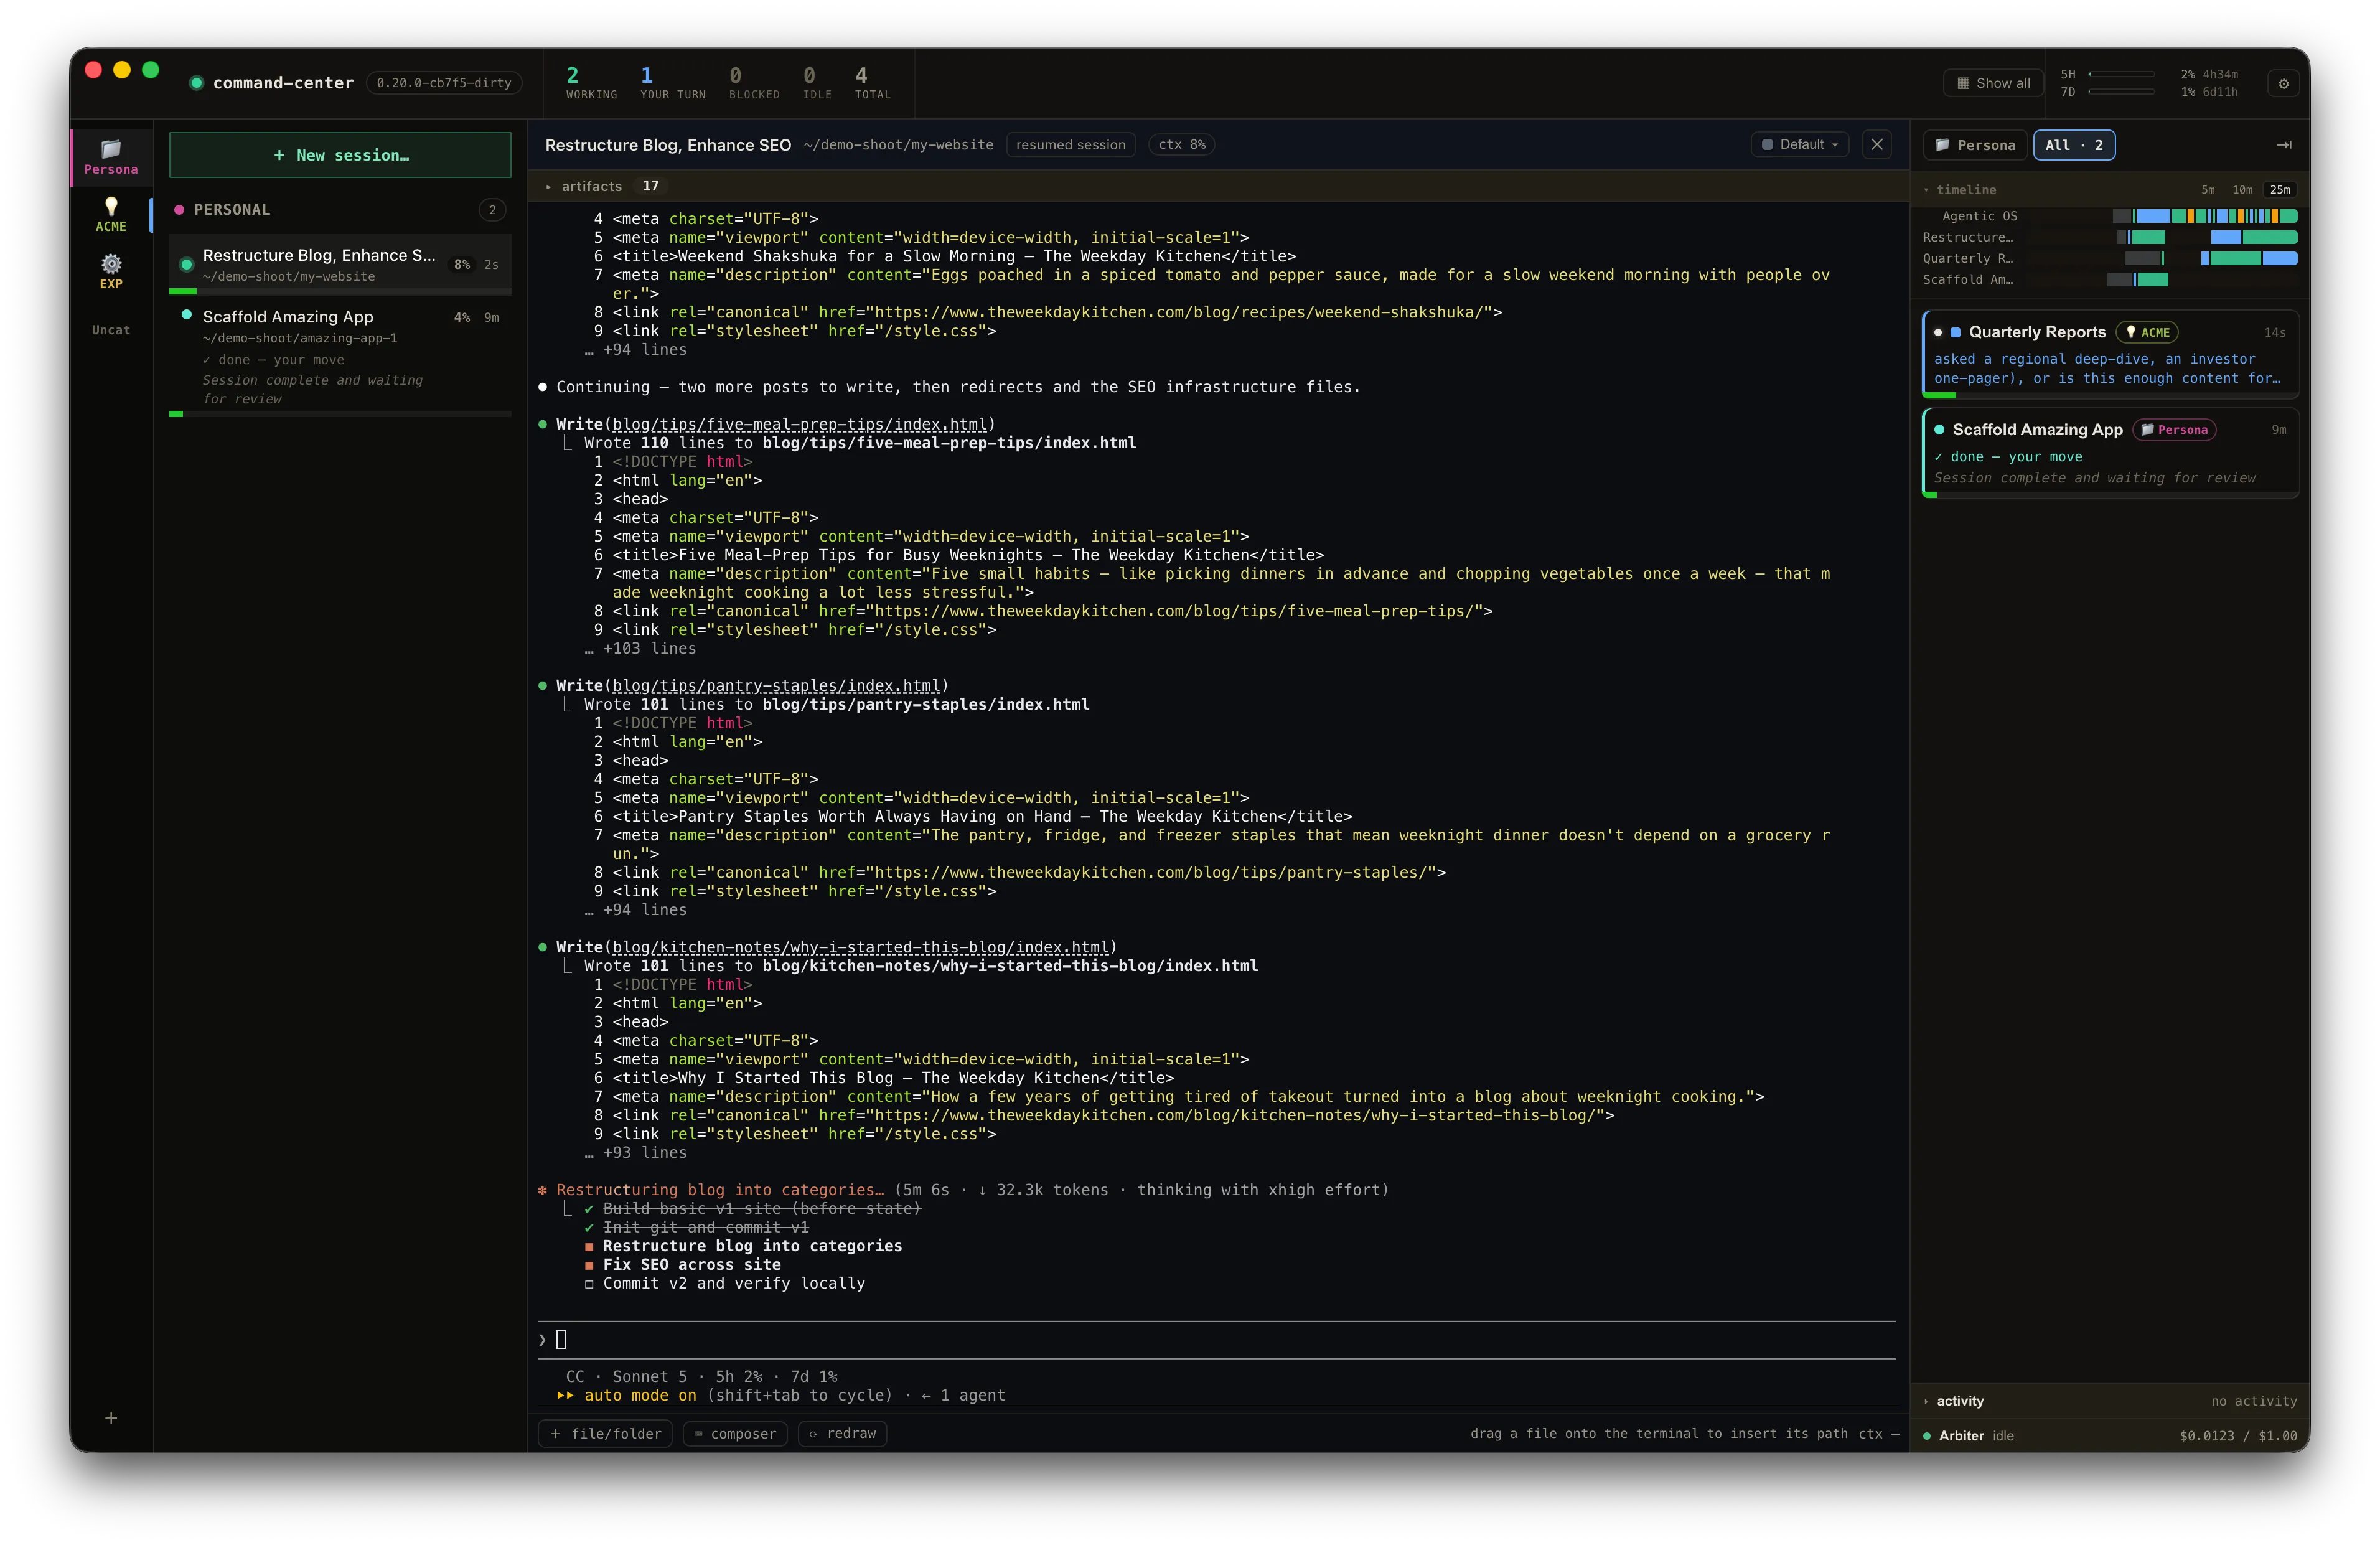Click the Arbiter cost $0.0123 / $1.00
Viewport: 2380px width, 1545px height.
[2238, 1436]
